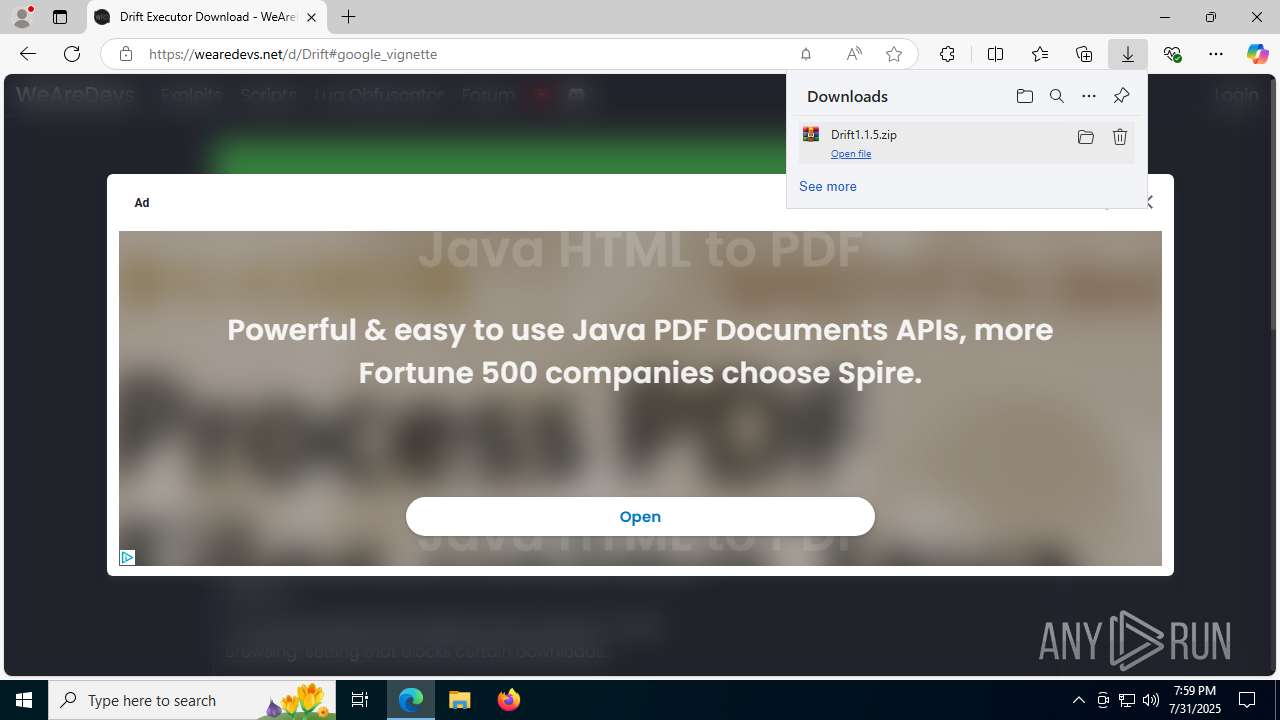Open the Forum menu item
The height and width of the screenshot is (720, 1280).
pos(488,95)
